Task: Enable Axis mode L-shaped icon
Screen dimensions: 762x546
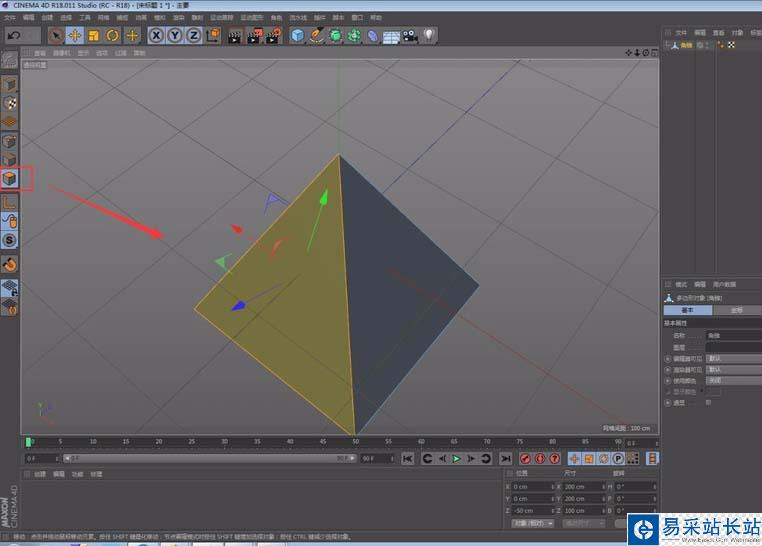Action: point(10,203)
